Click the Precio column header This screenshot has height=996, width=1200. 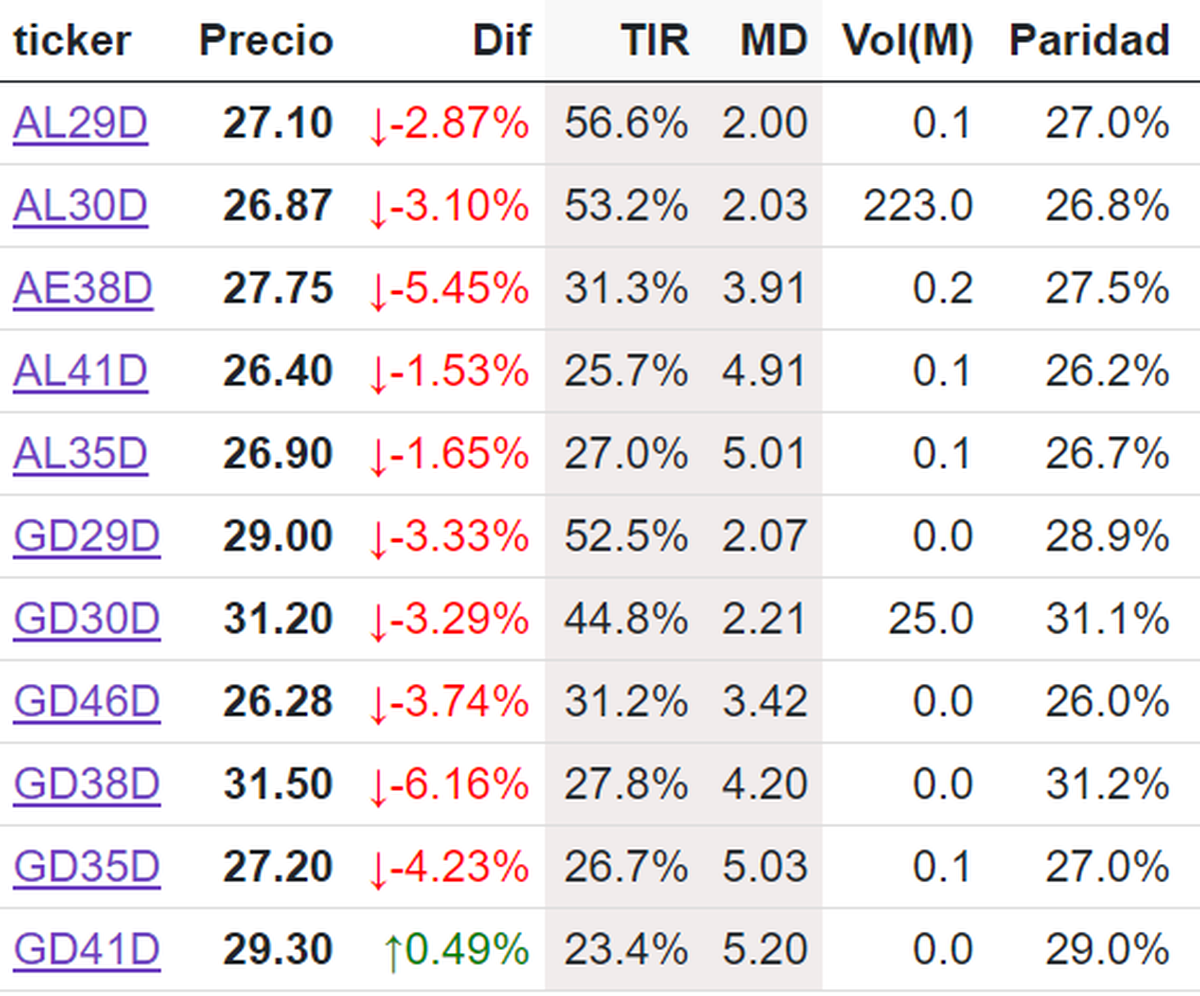[265, 41]
